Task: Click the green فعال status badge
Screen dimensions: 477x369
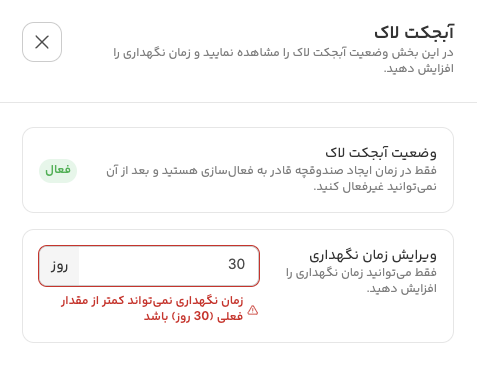Action: 58,171
